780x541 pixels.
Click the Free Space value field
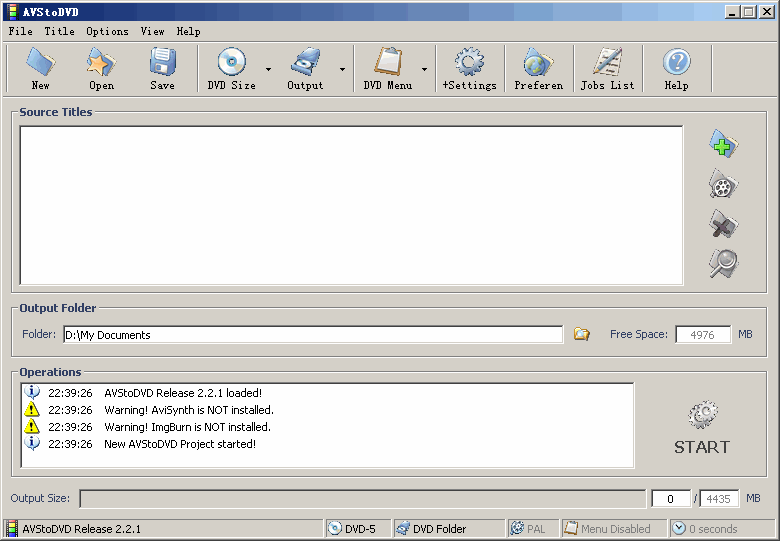pos(703,335)
